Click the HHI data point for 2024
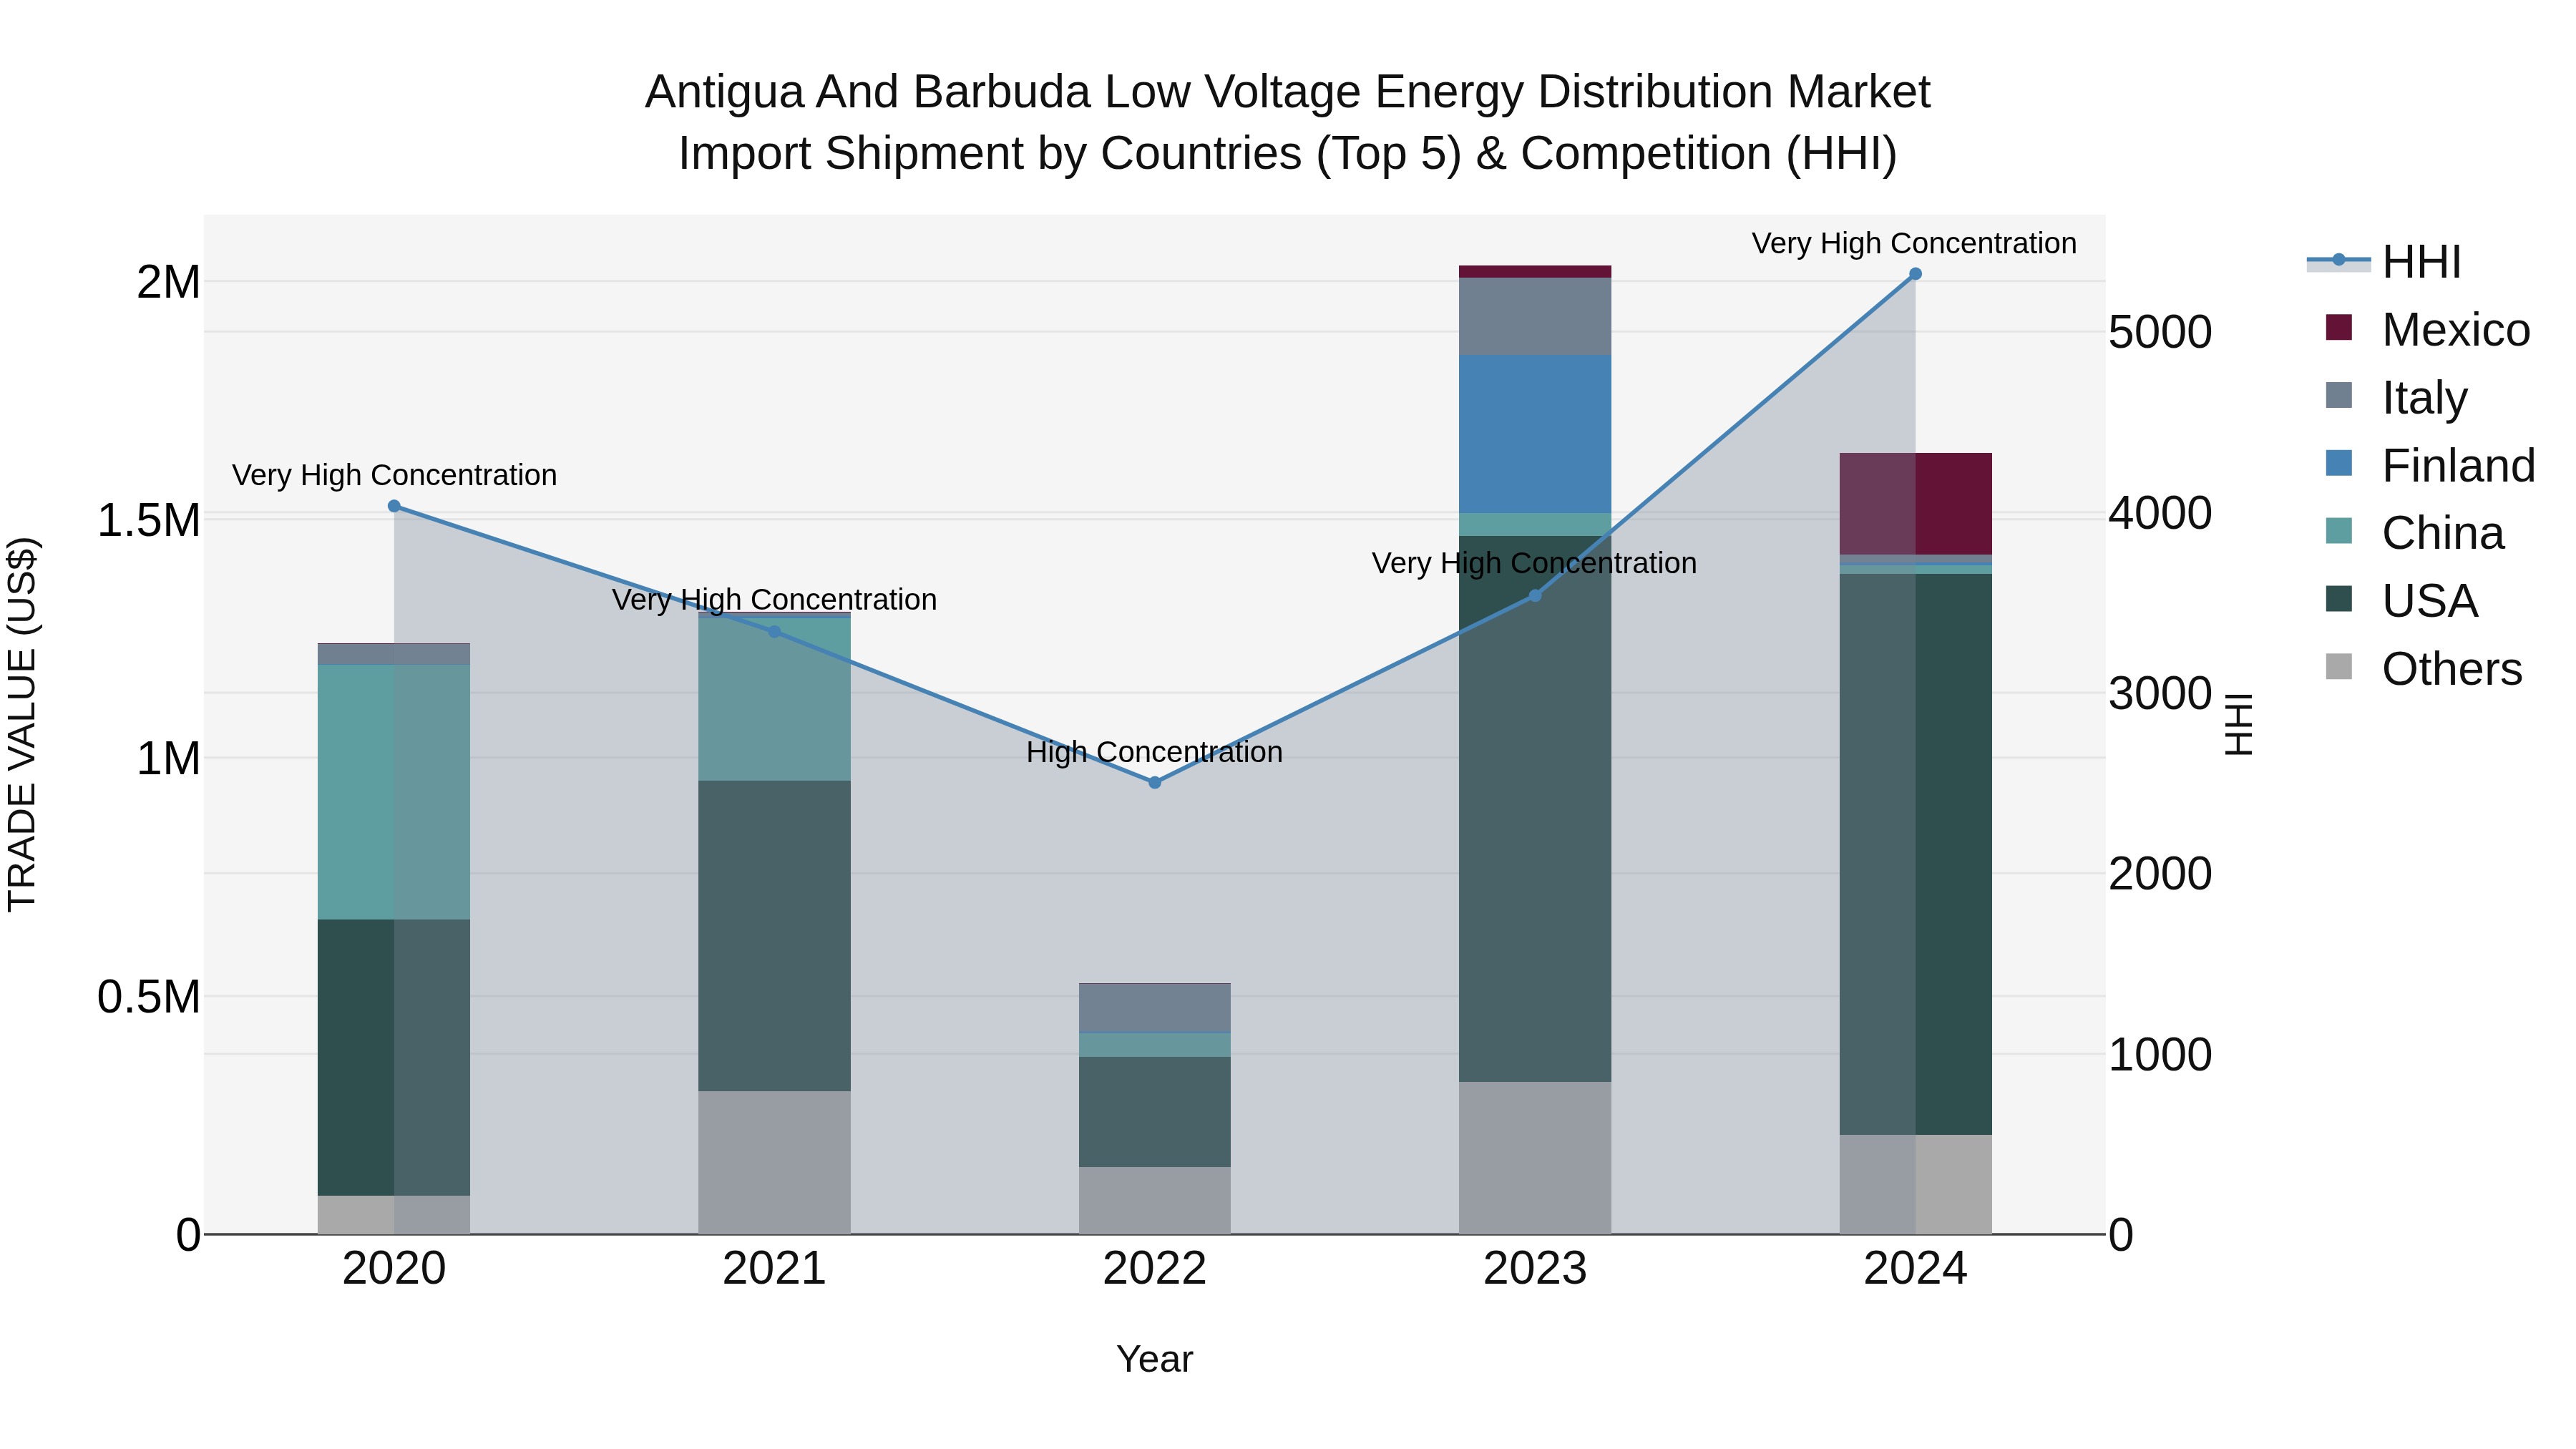Image resolution: width=2576 pixels, height=1449 pixels. point(1916,274)
